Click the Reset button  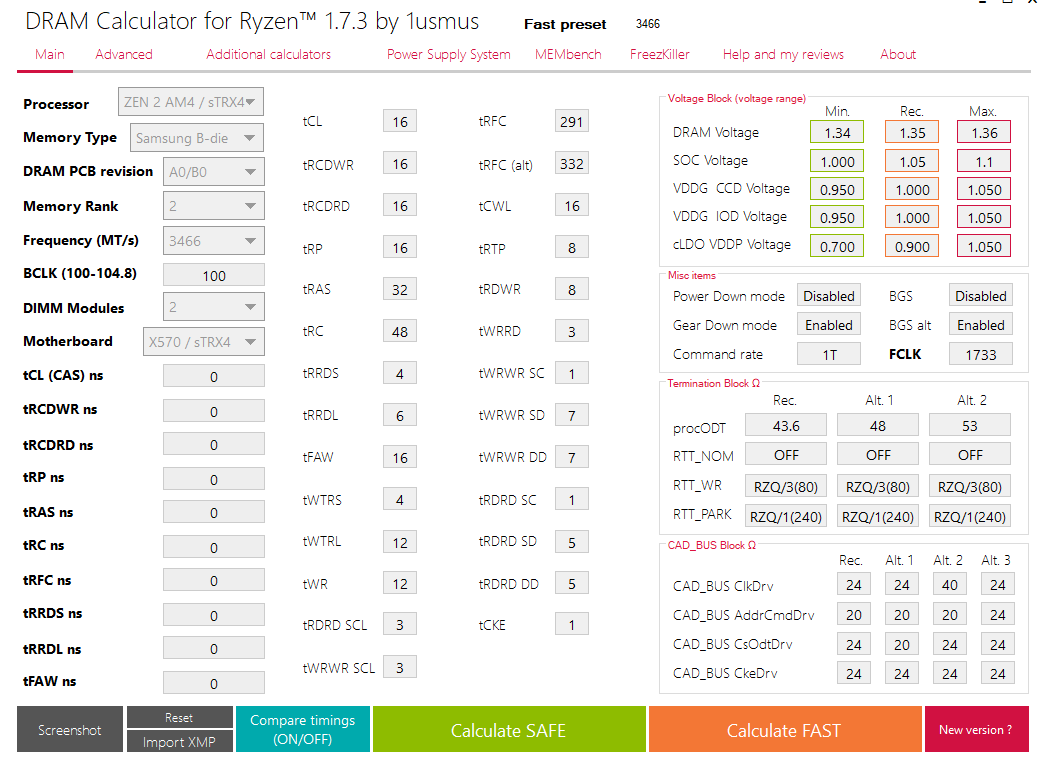tap(179, 717)
